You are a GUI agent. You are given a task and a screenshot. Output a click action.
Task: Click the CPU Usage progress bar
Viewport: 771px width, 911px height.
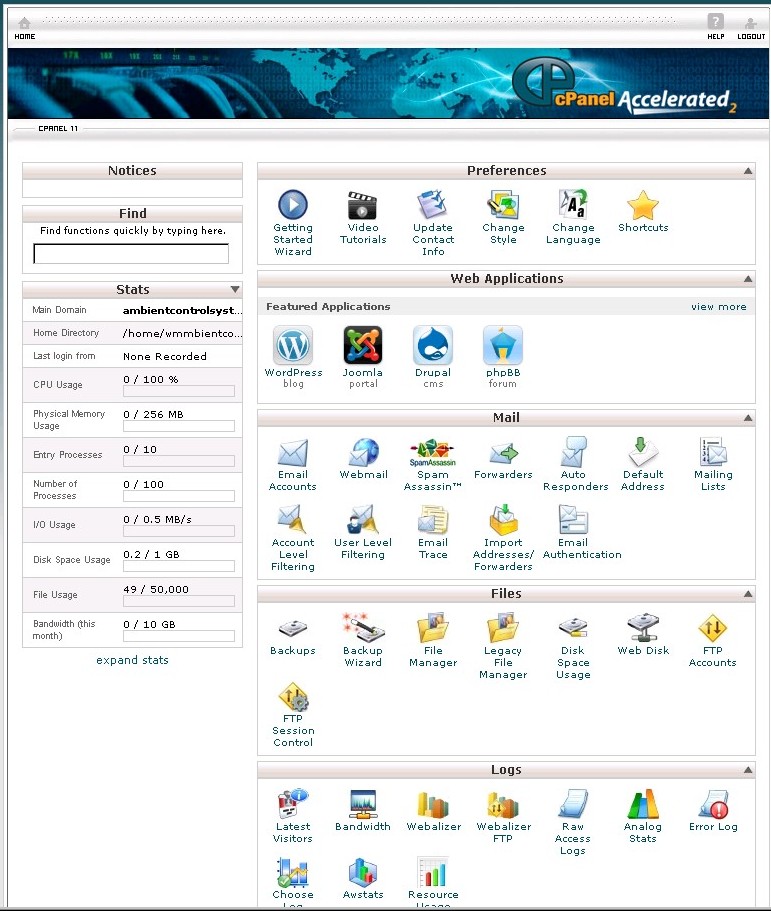(179, 391)
